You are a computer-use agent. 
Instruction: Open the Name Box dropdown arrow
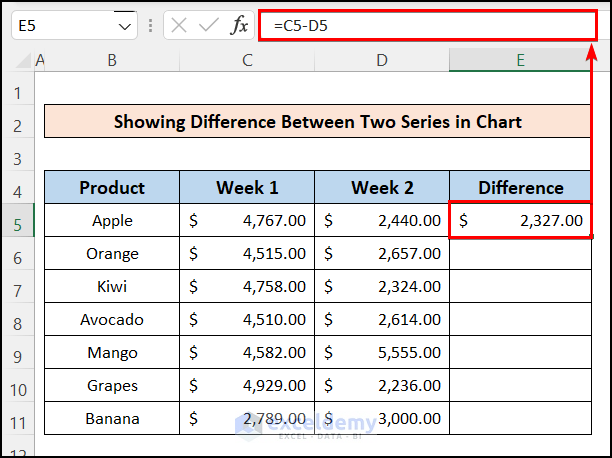(125, 26)
